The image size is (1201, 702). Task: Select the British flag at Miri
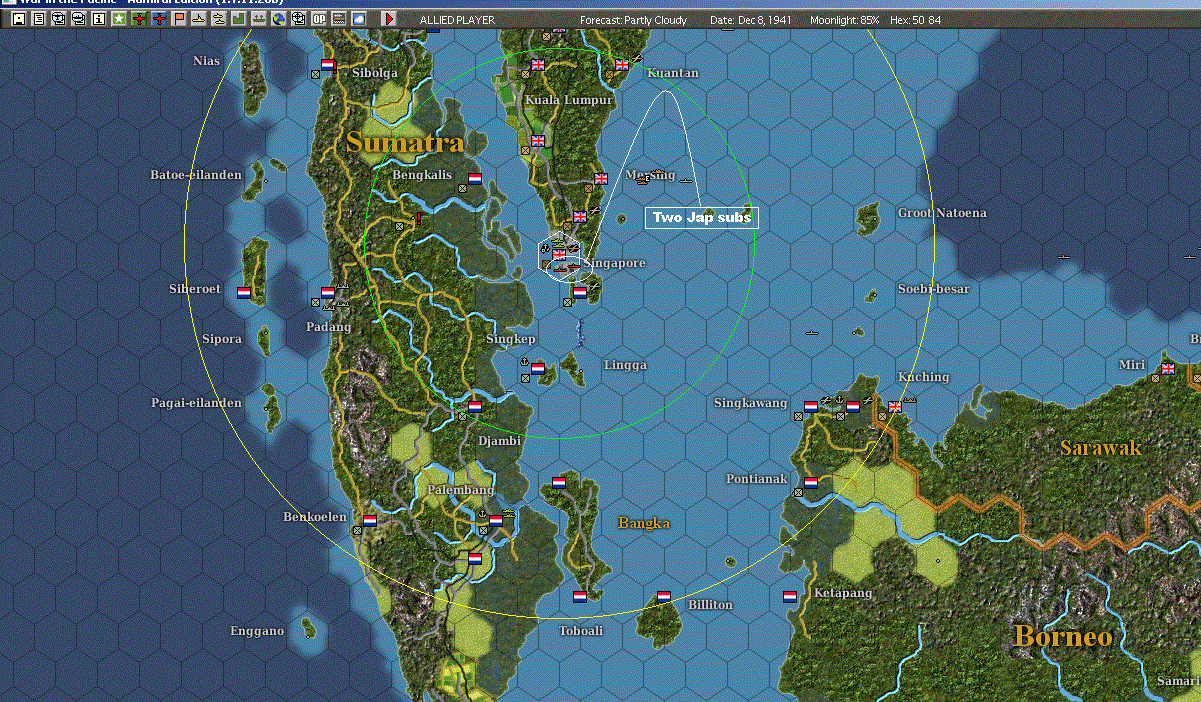pyautogui.click(x=1167, y=369)
